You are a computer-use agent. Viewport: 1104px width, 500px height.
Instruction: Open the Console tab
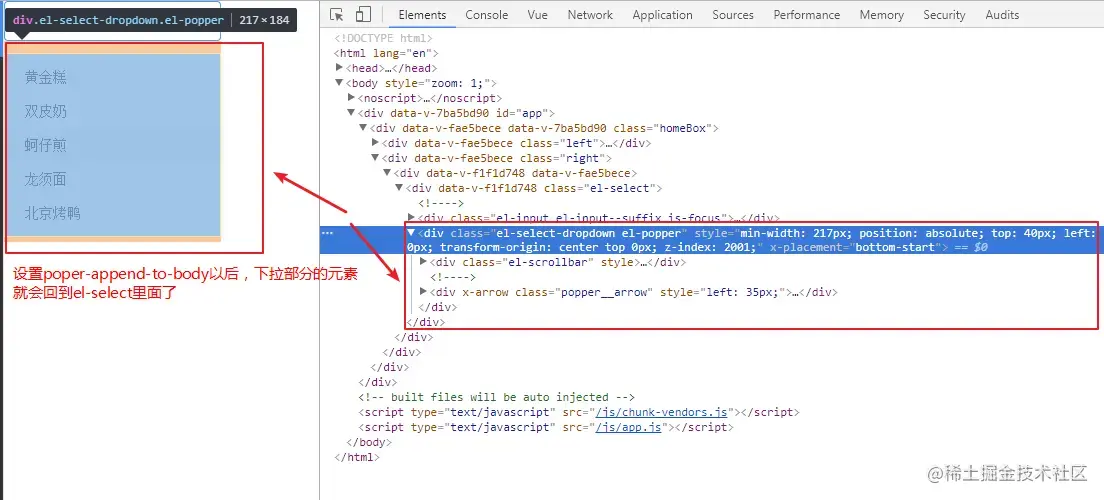coord(487,15)
